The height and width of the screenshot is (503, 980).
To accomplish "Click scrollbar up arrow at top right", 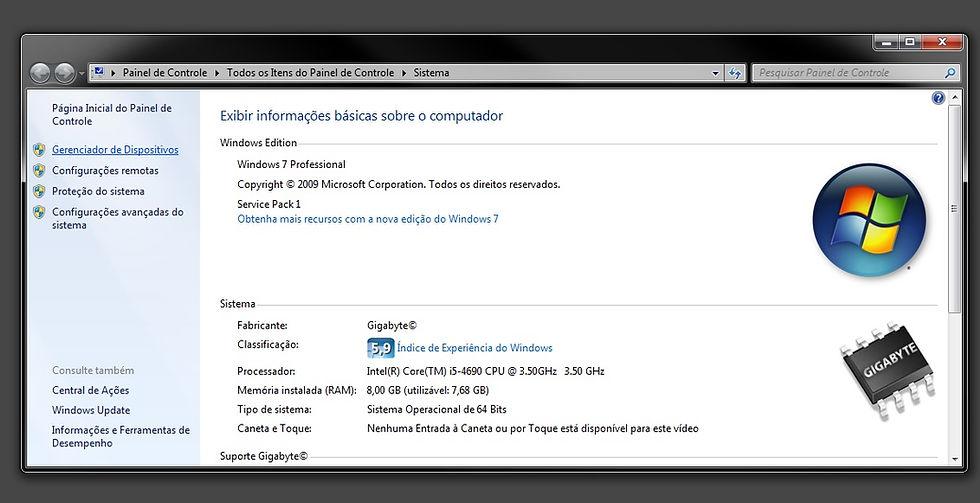I will [954, 97].
